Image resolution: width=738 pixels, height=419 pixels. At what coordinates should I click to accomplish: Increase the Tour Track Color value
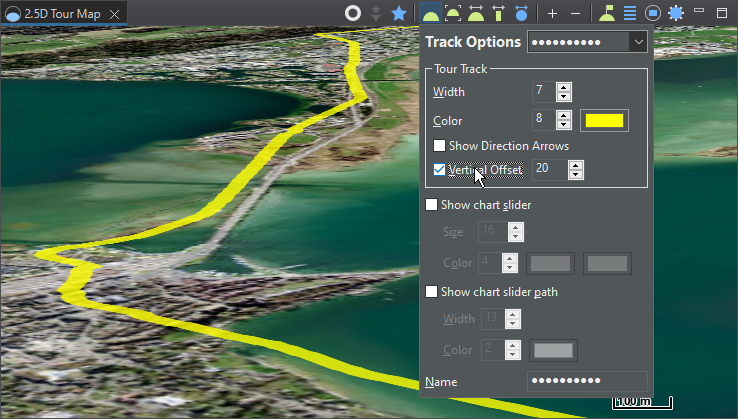coord(564,115)
